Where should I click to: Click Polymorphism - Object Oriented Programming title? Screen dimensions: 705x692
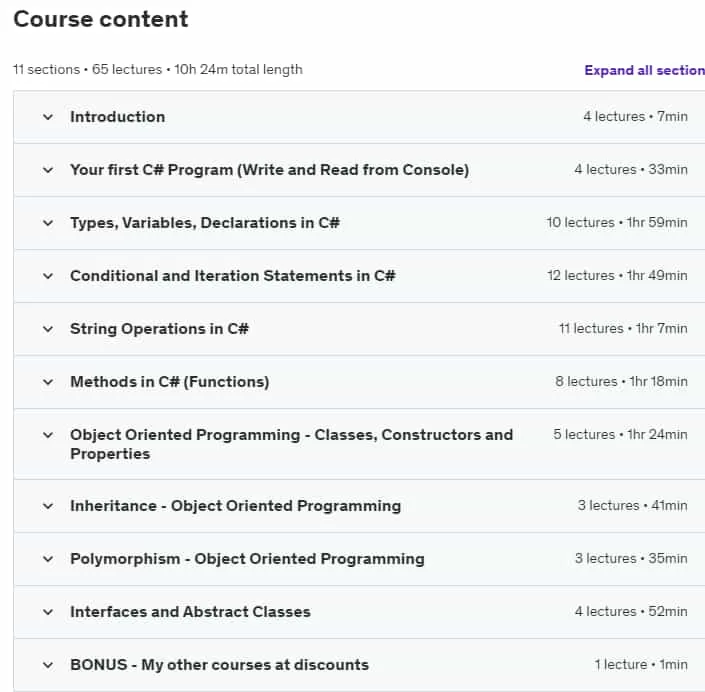247,559
